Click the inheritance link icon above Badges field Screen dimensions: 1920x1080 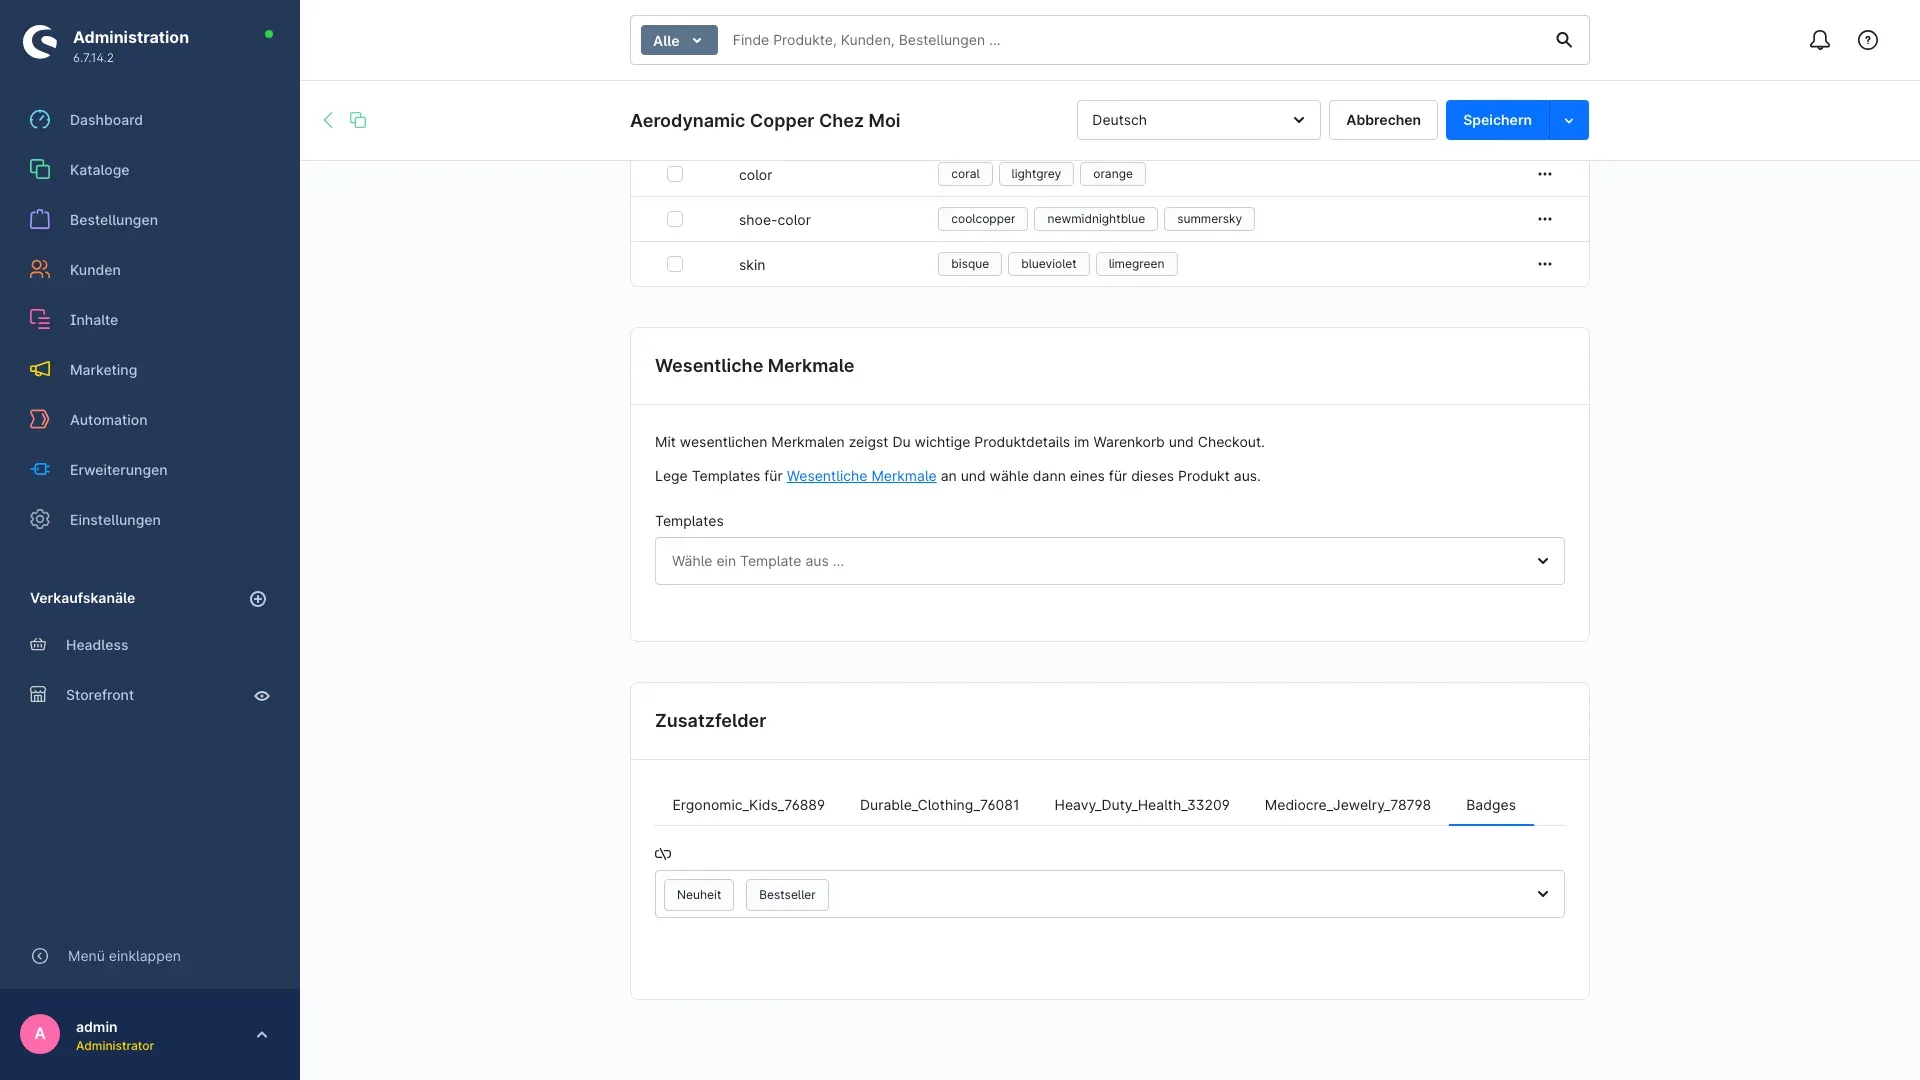pos(663,854)
